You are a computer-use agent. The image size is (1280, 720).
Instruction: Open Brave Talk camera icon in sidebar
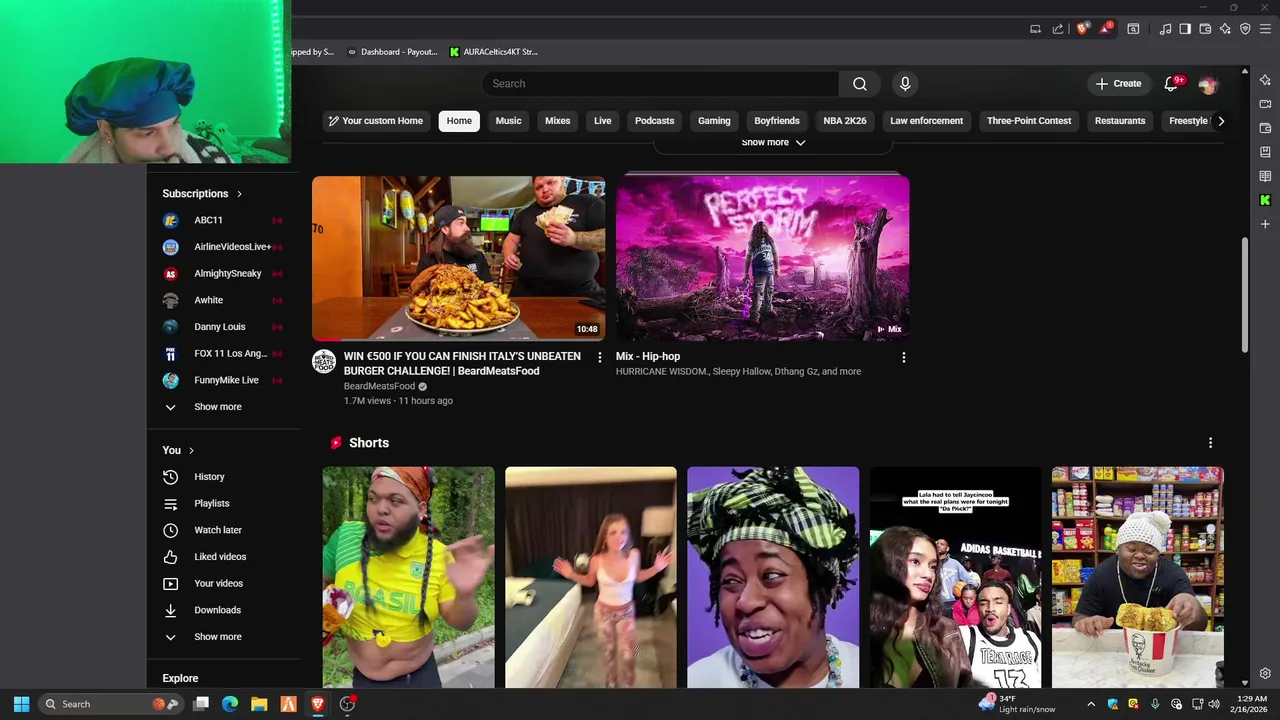coord(1265,104)
